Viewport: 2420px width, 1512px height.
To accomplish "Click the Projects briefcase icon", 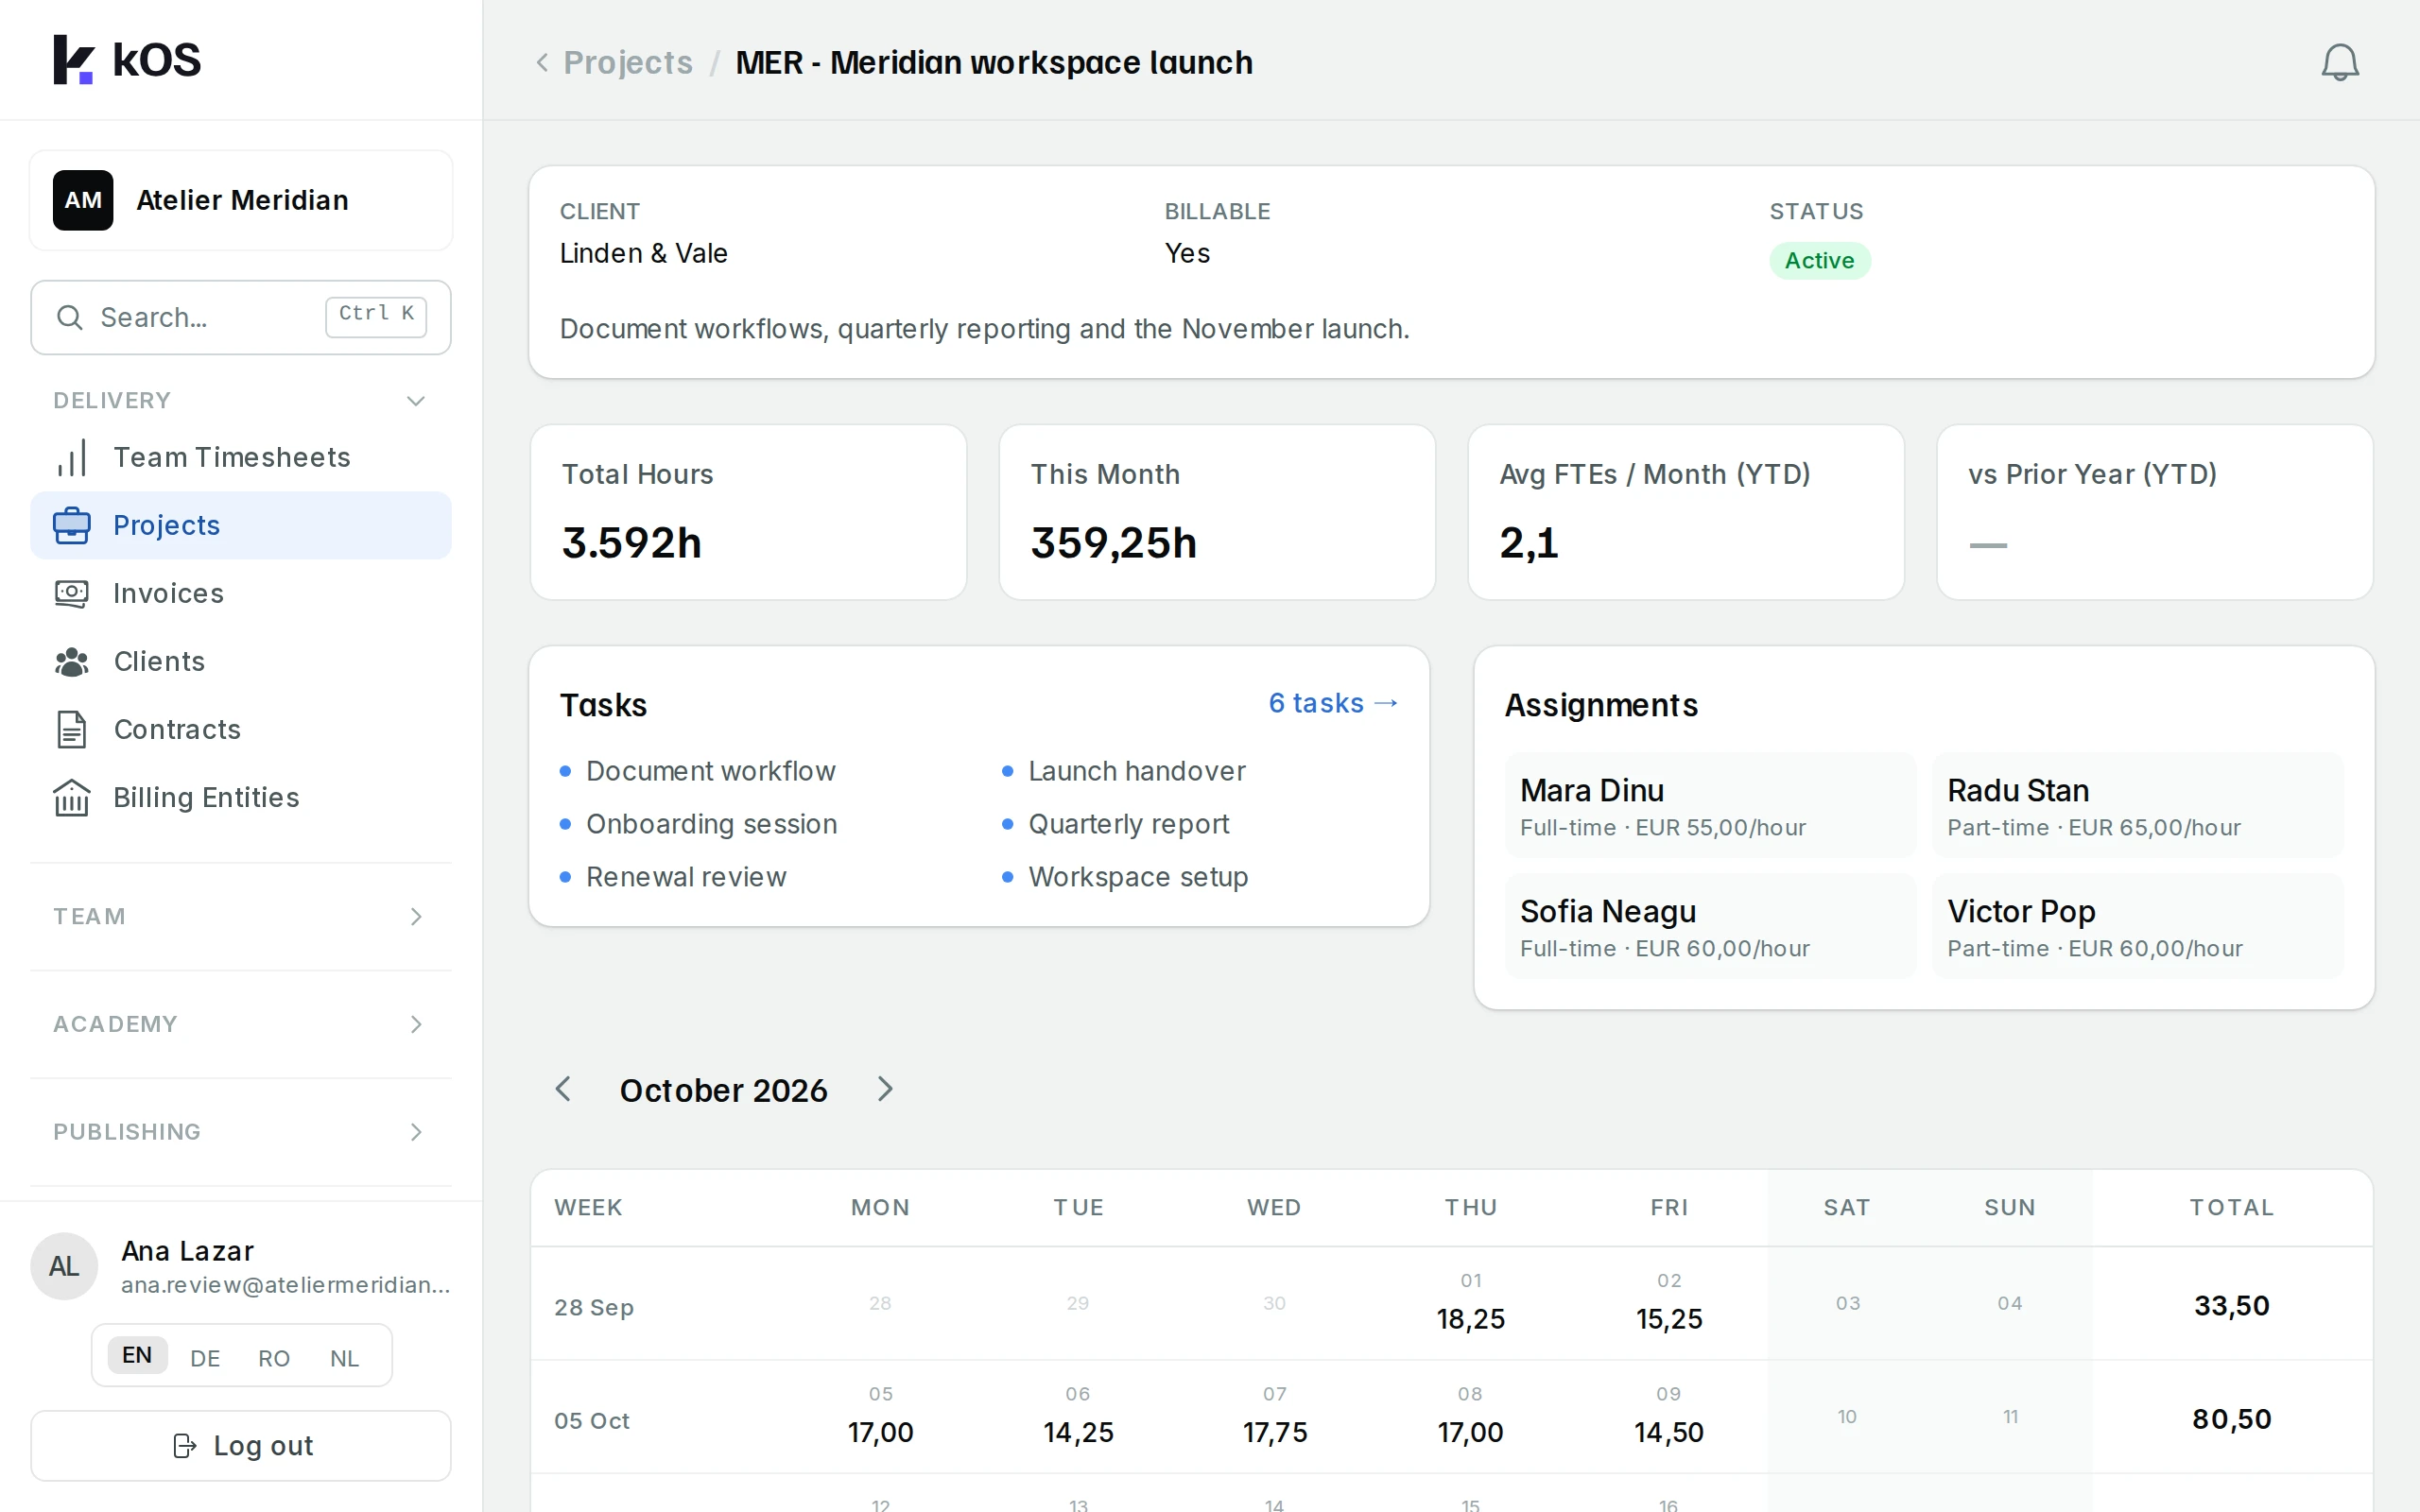I will [71, 525].
